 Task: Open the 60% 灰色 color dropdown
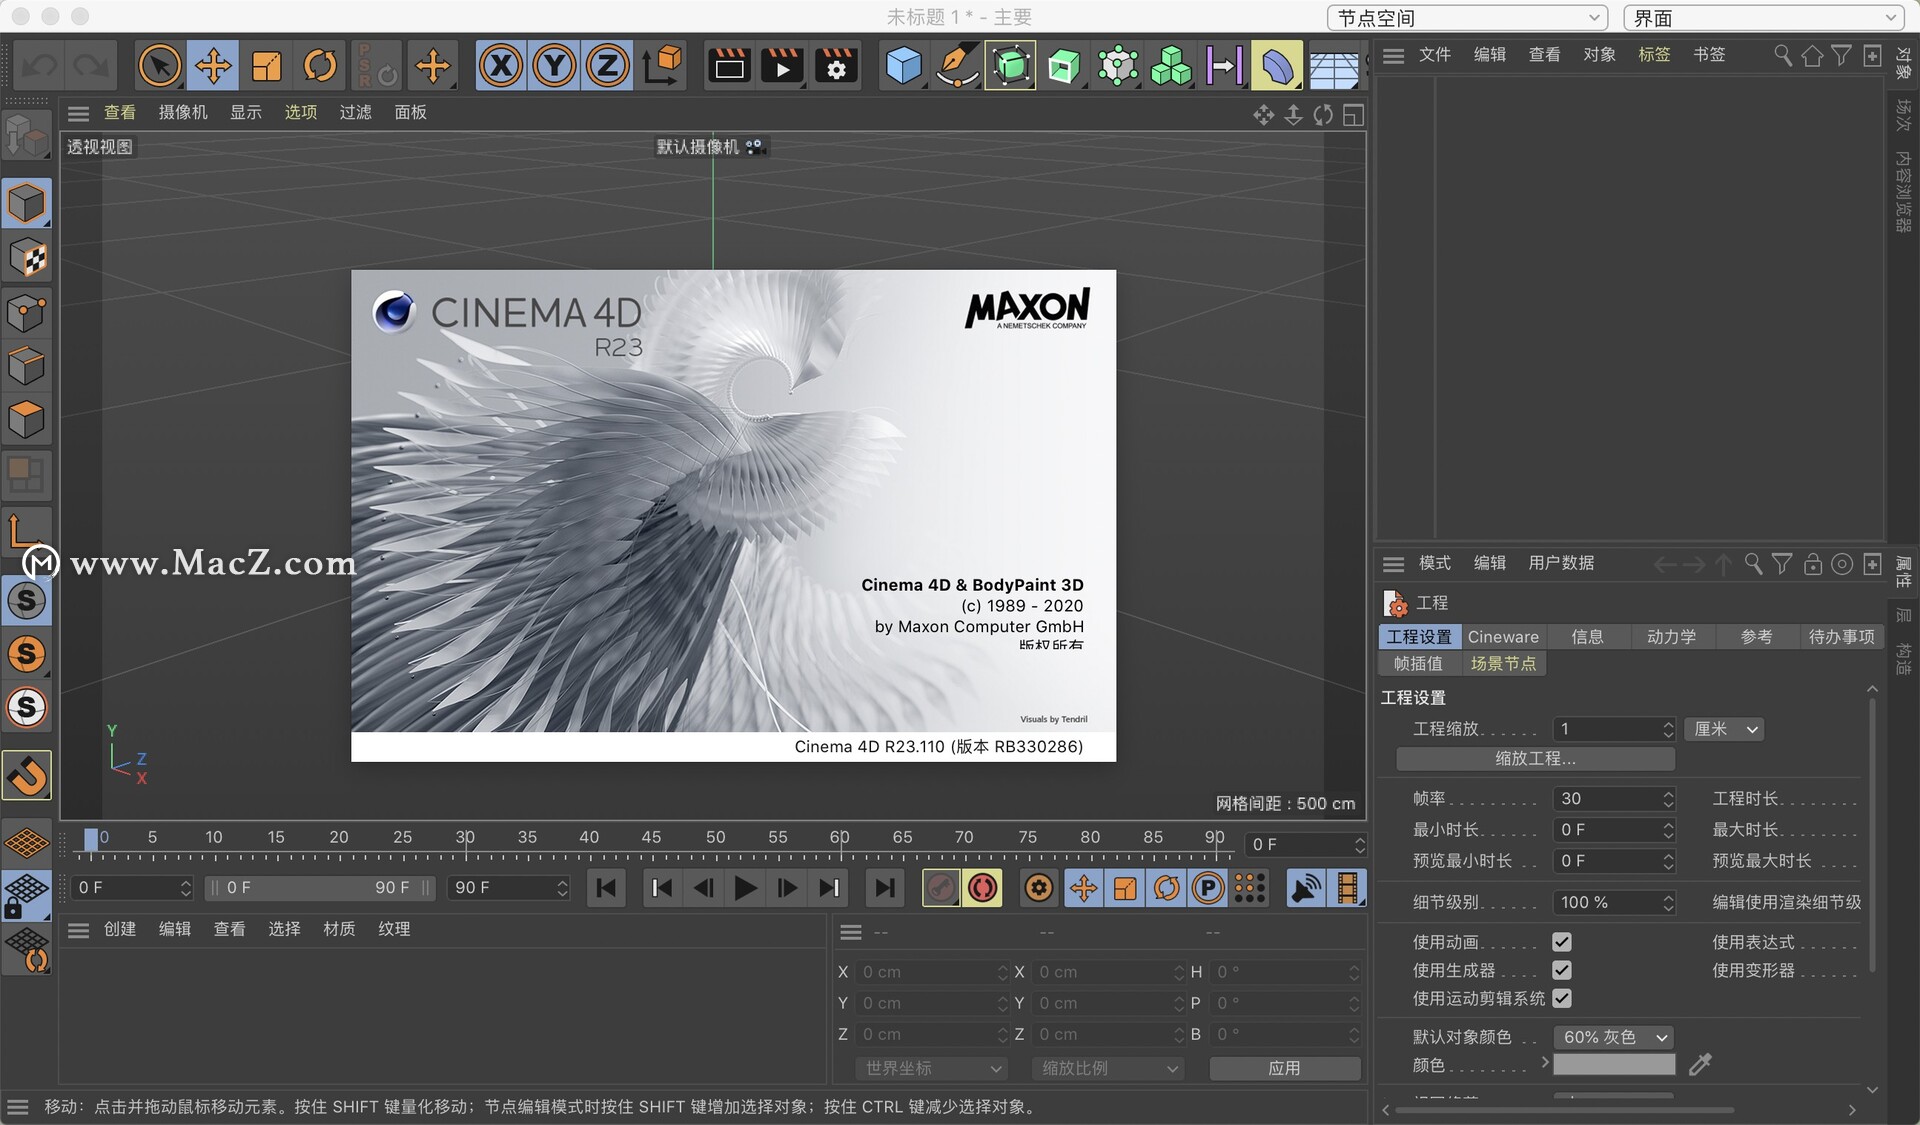[1614, 1037]
